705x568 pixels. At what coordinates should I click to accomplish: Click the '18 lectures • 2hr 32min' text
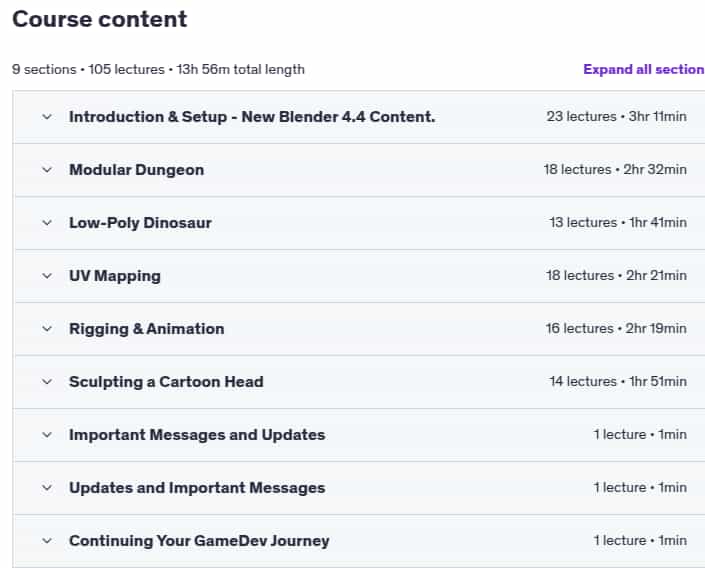(615, 170)
